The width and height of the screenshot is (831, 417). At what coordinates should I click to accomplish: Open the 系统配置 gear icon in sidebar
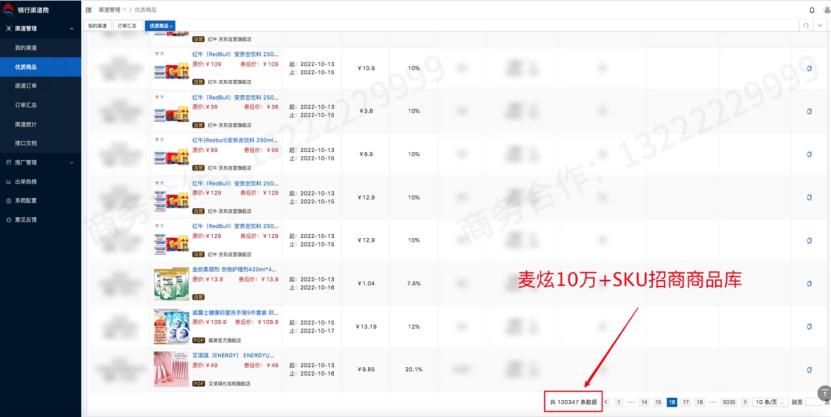click(x=8, y=201)
